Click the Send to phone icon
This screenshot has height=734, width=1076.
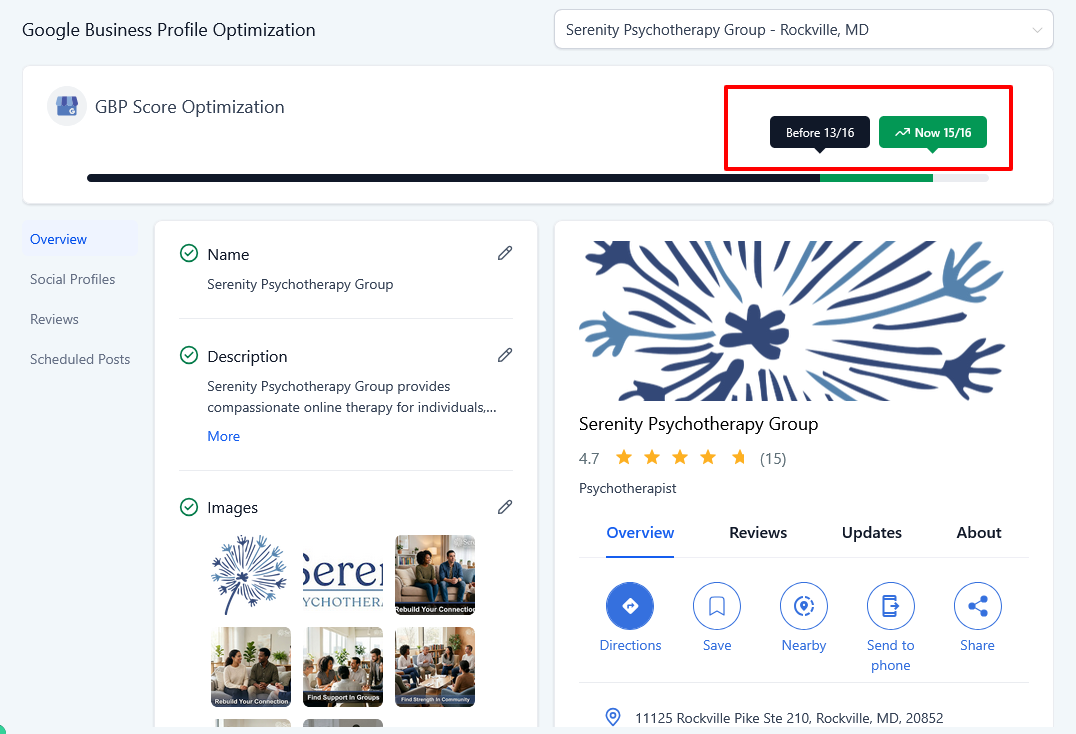[x=891, y=606]
